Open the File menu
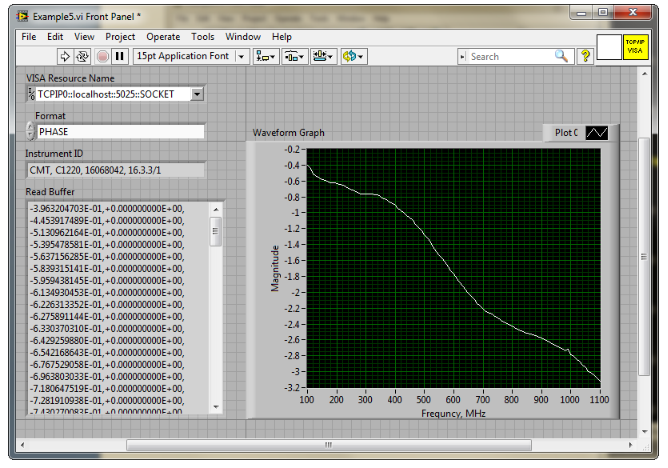The width and height of the screenshot is (668, 468). point(29,37)
